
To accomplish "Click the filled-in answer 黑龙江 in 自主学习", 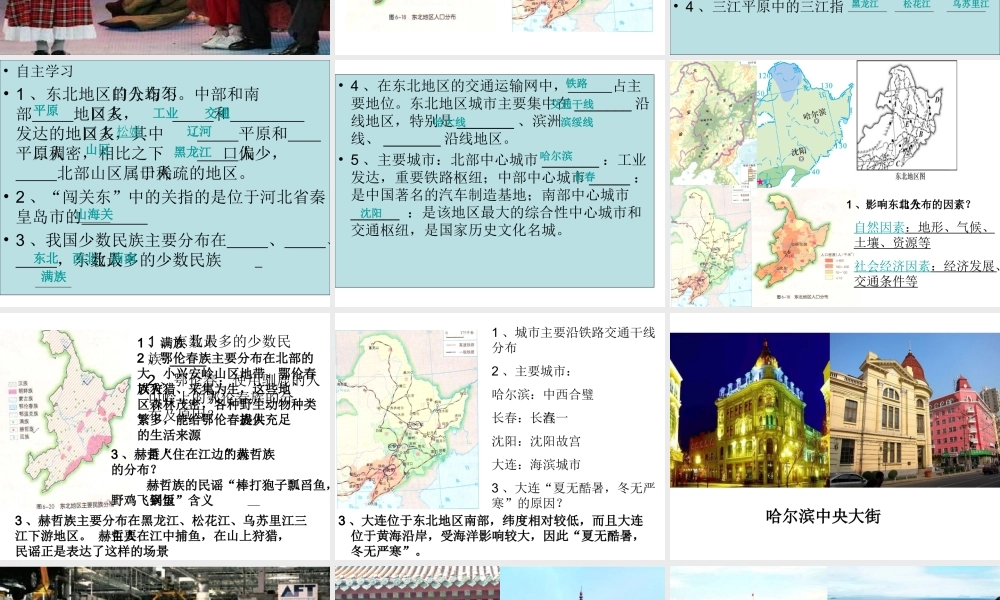I will point(193,152).
